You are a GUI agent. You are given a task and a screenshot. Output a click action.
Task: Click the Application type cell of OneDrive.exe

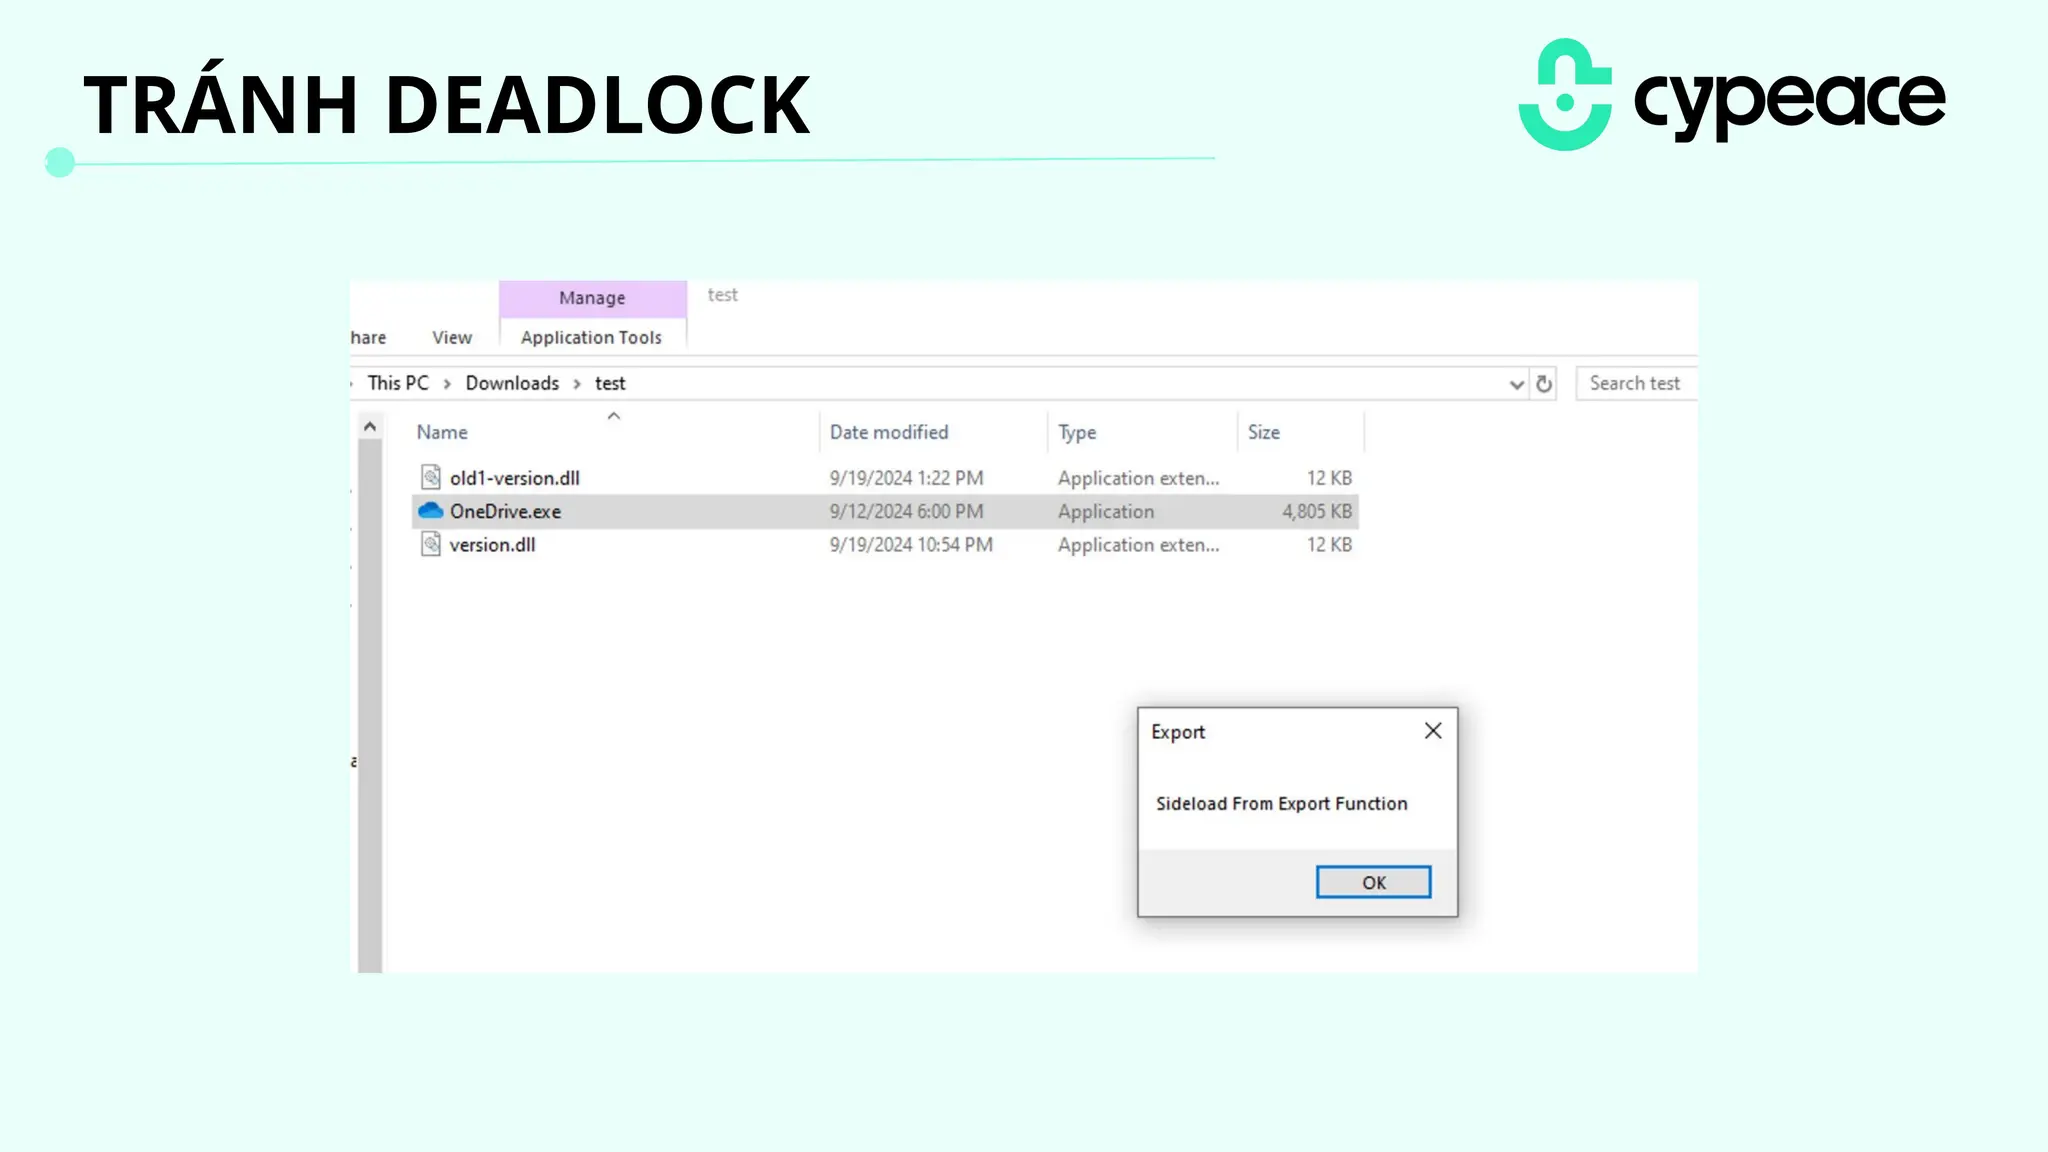click(x=1106, y=511)
